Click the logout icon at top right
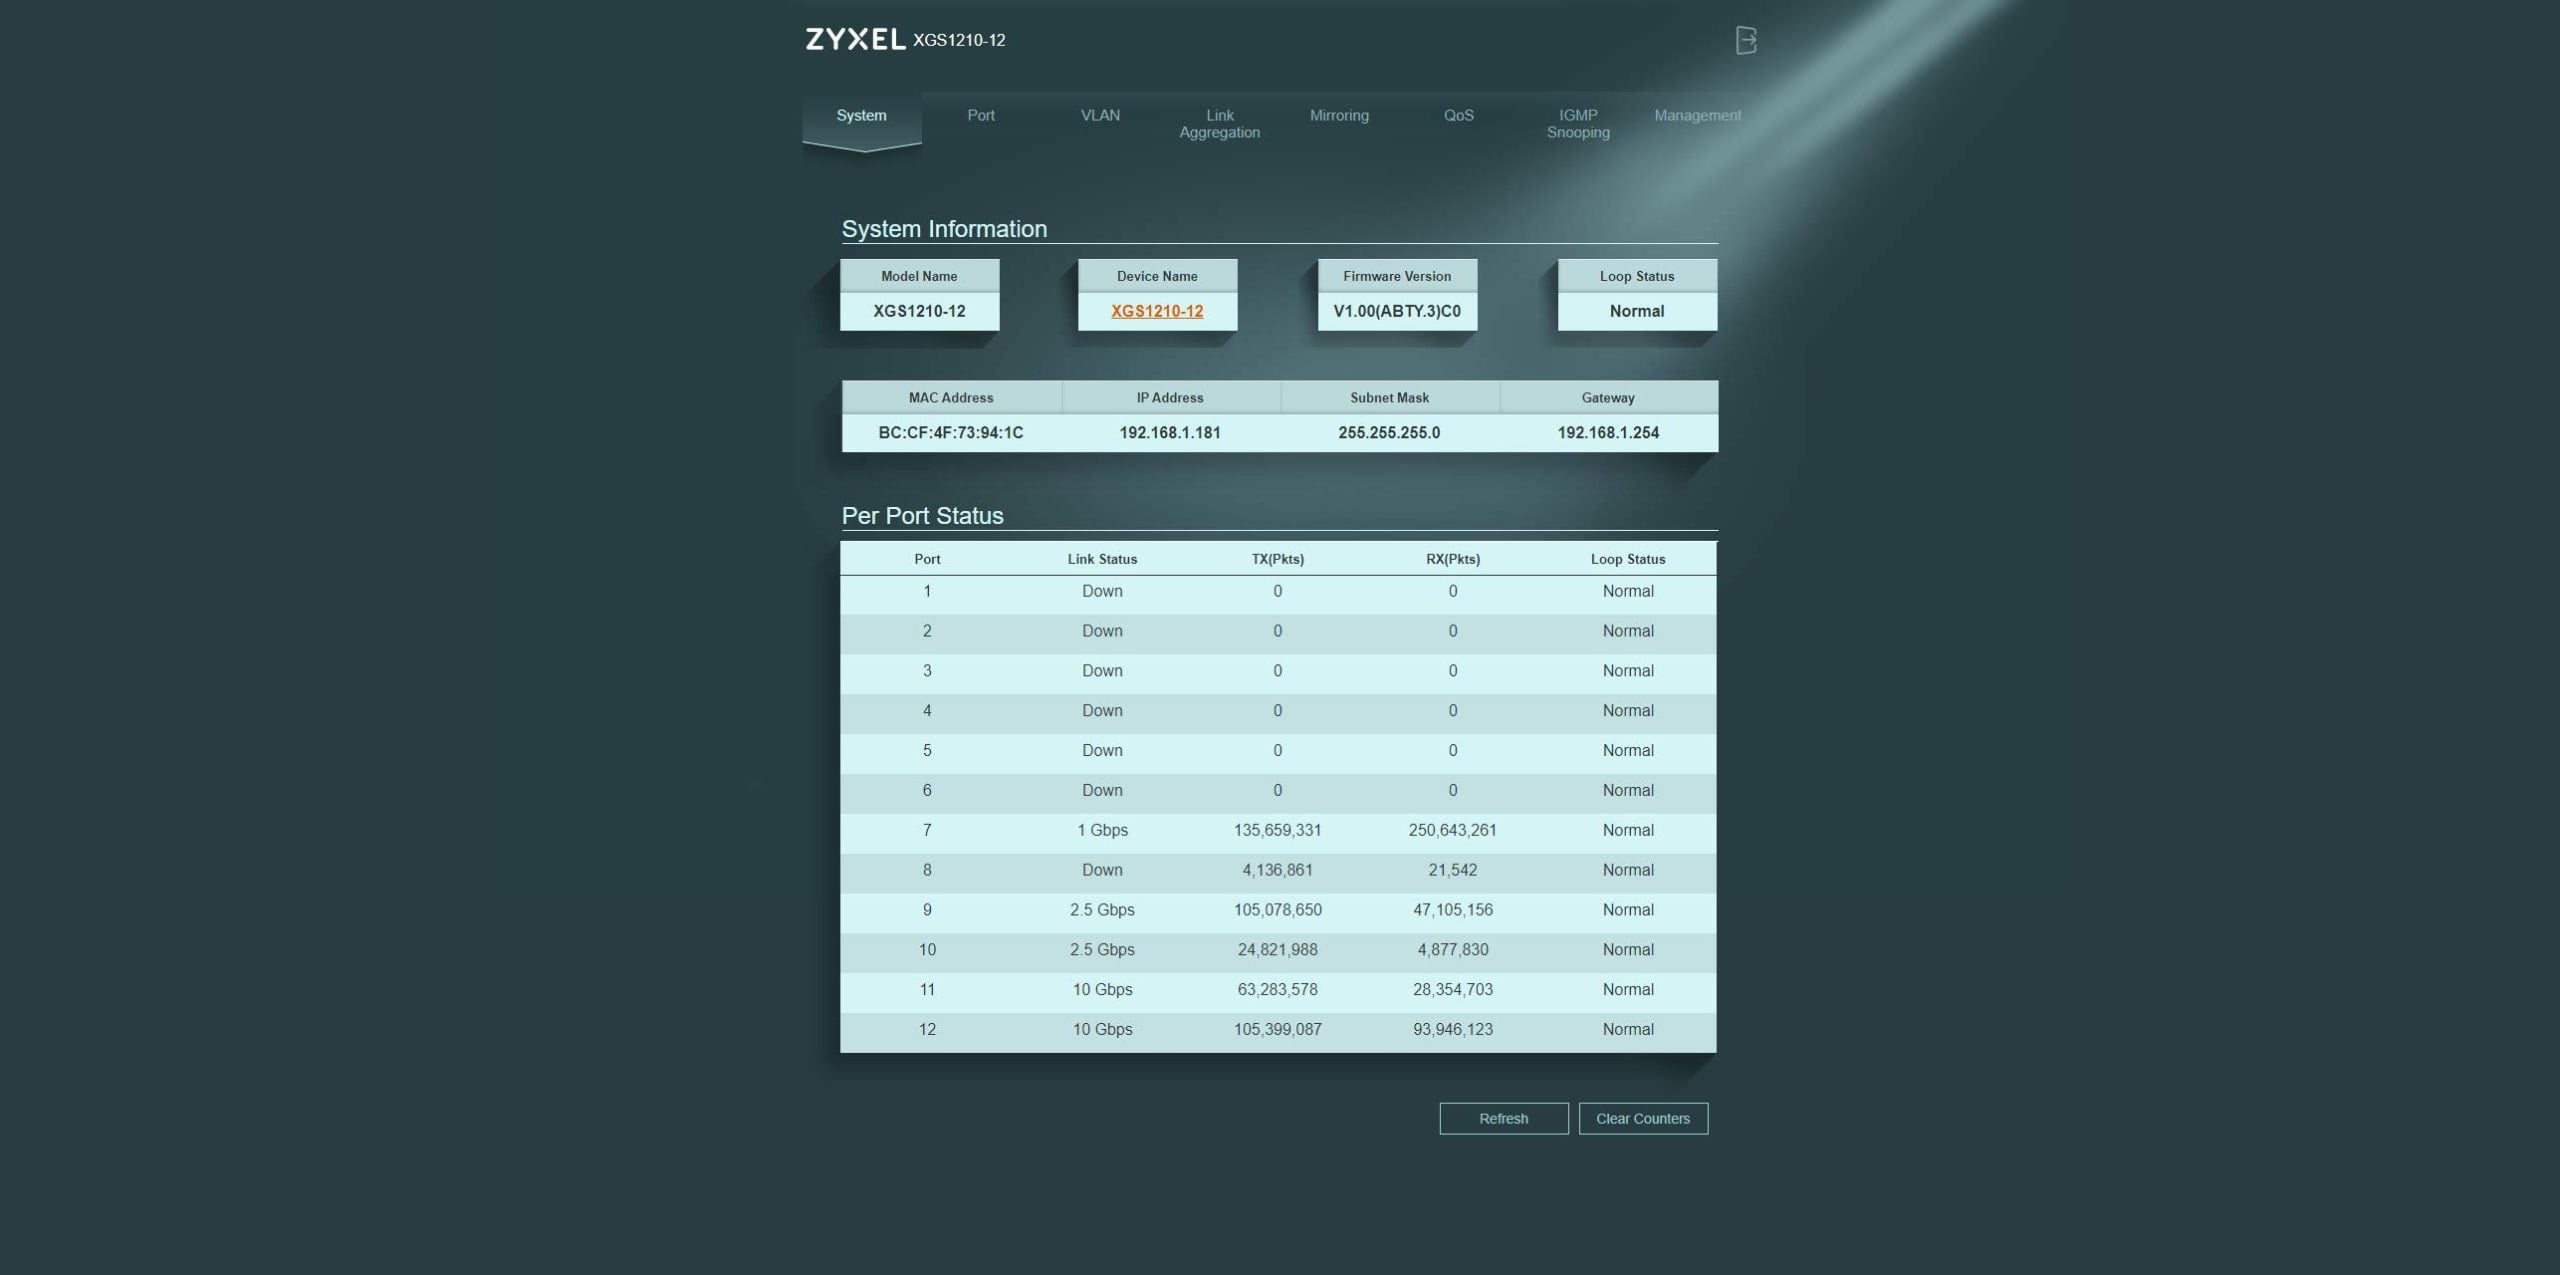Screen dimensions: 2560x1275 (x=1745, y=40)
